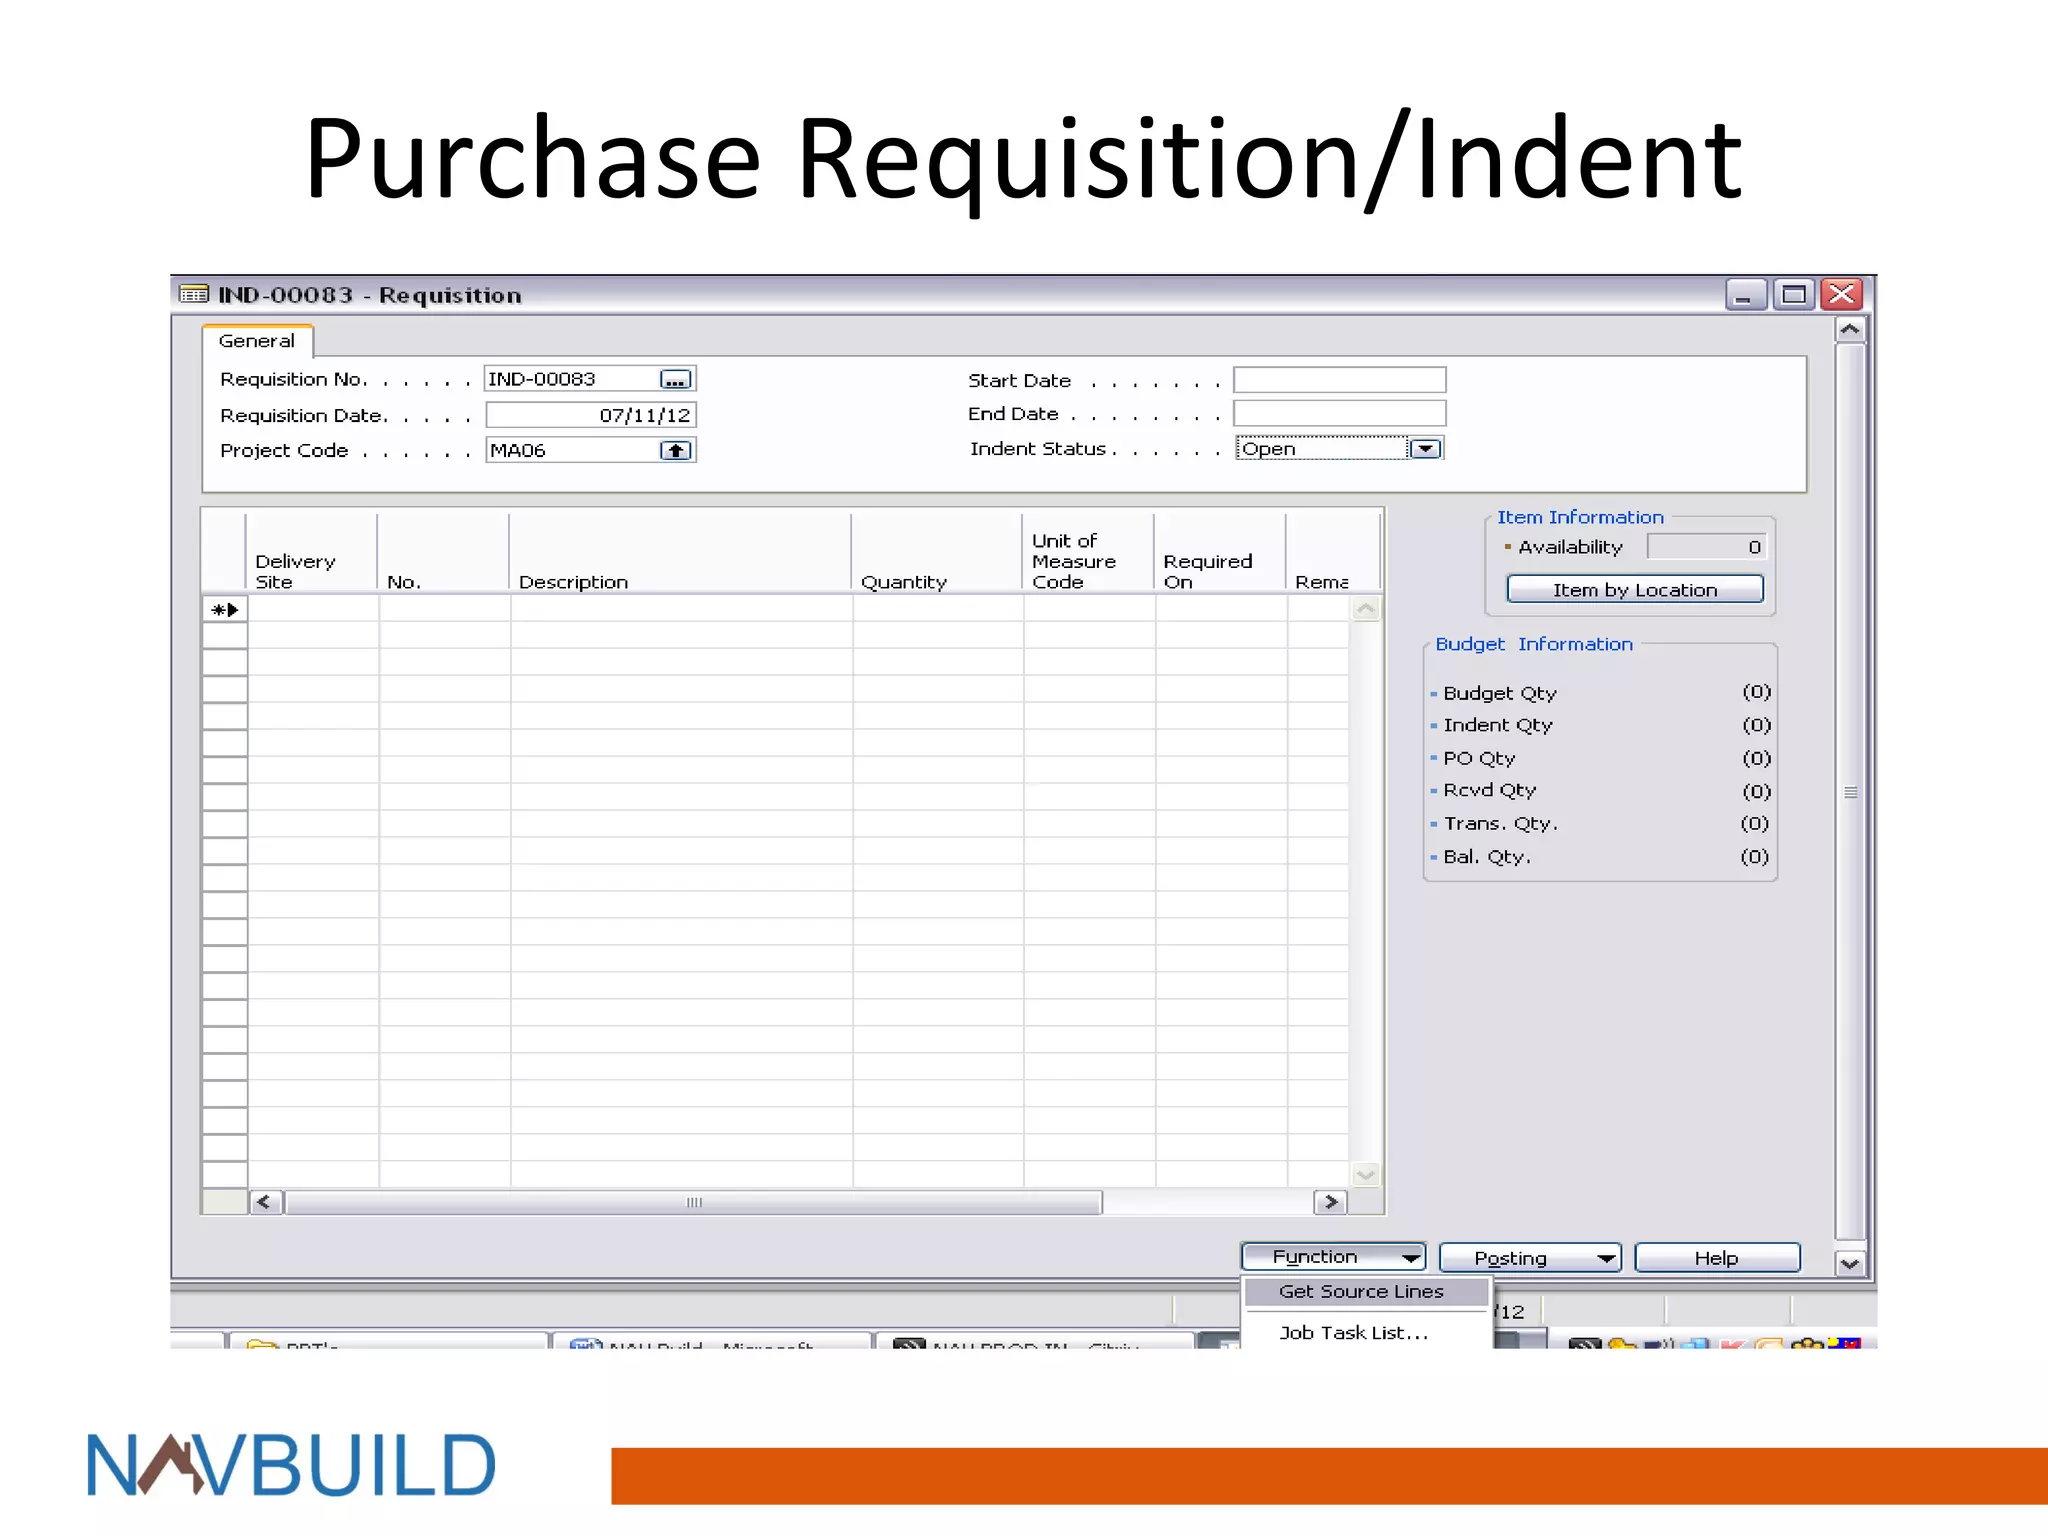Open the Project Code lookup arrow button

point(676,451)
